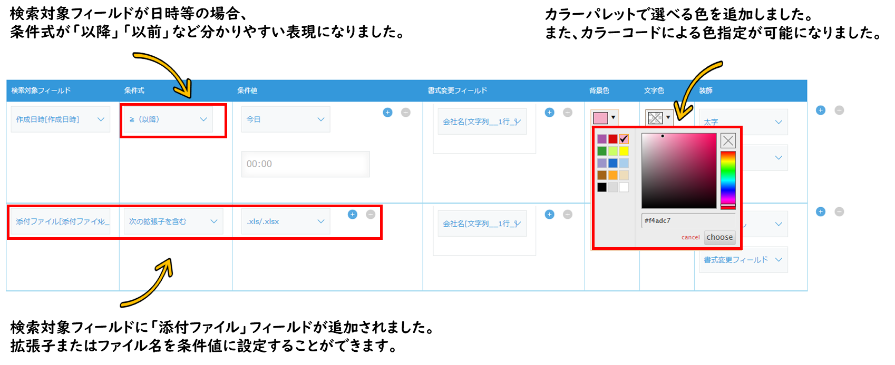Click the choose button in color picker
The width and height of the screenshot is (895, 365).
pos(720,238)
